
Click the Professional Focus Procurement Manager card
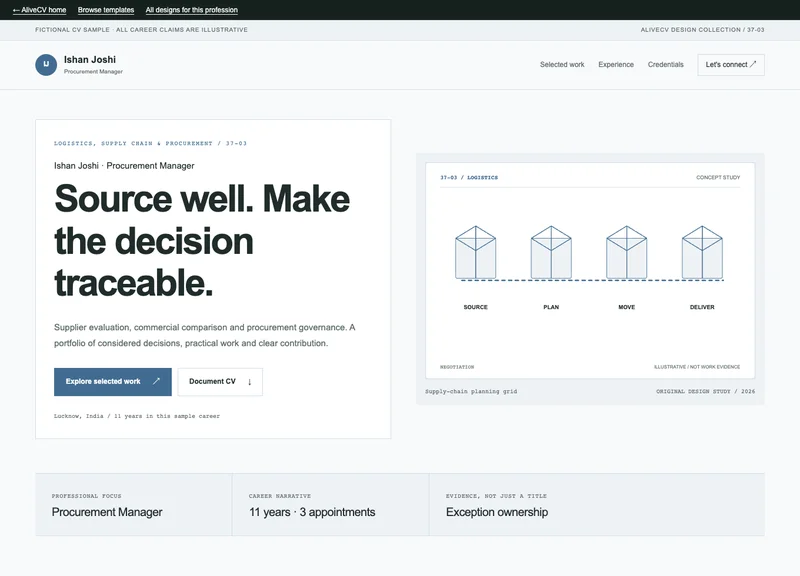tap(134, 505)
